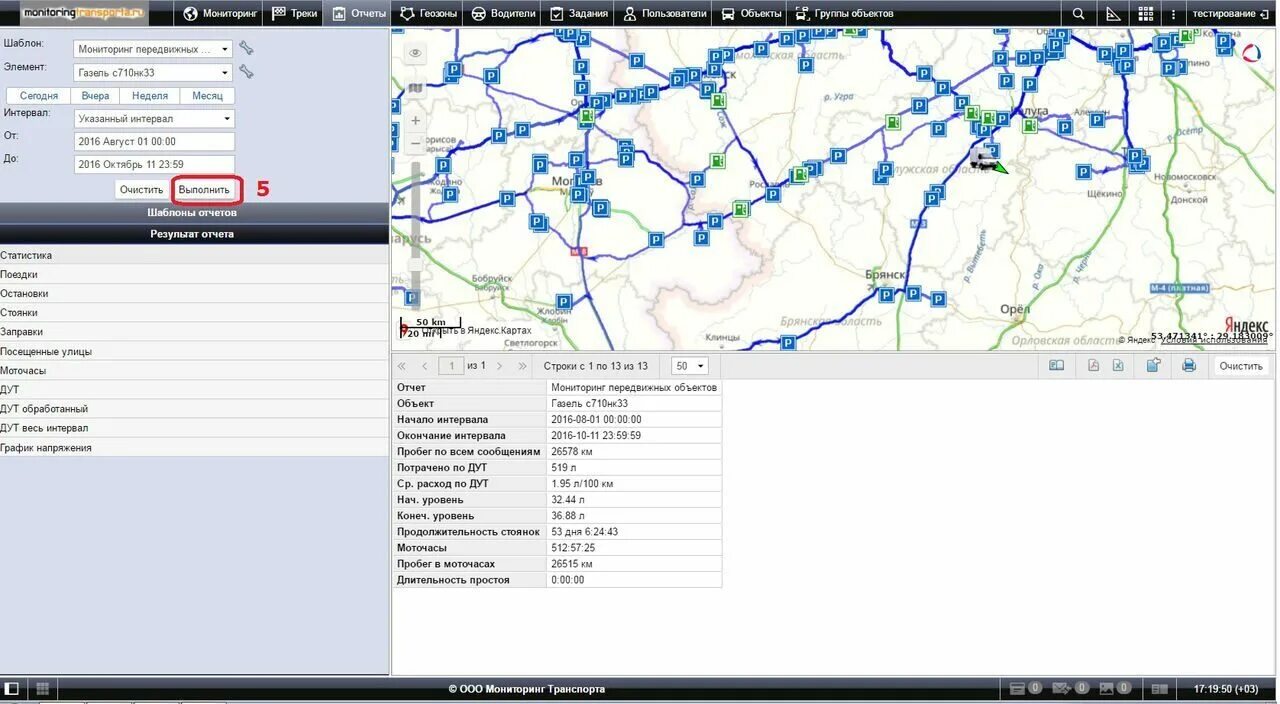Open the Объекты tab
The height and width of the screenshot is (704, 1280).
tap(751, 14)
